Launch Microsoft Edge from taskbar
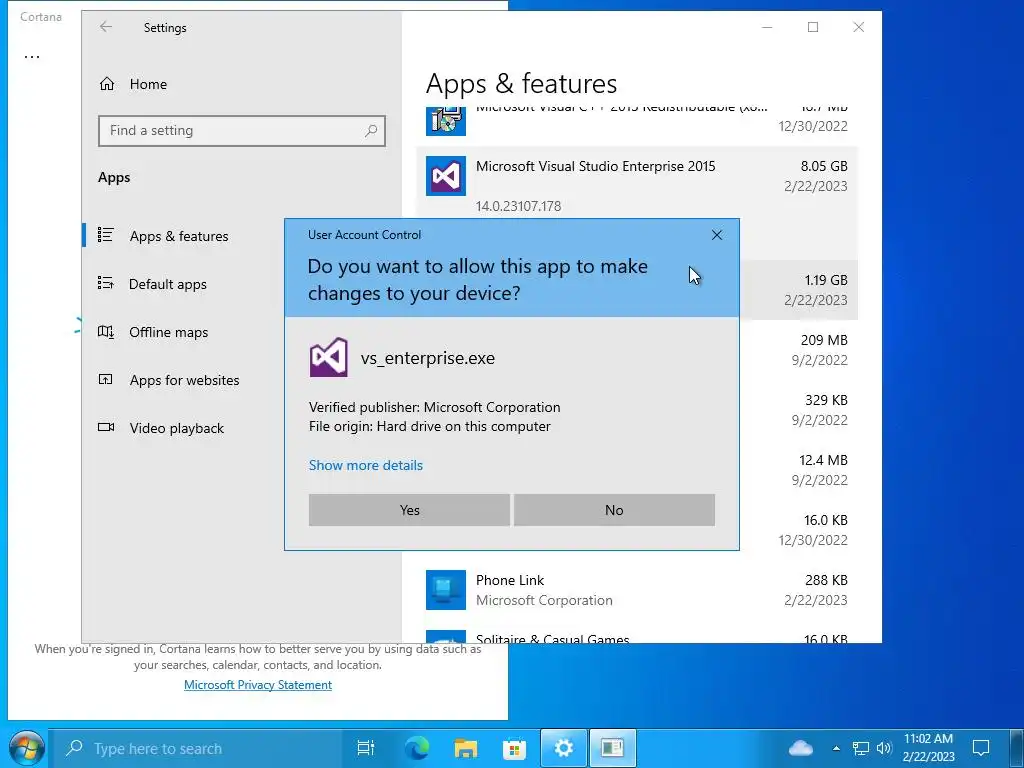Viewport: 1024px width, 768px height. (416, 748)
